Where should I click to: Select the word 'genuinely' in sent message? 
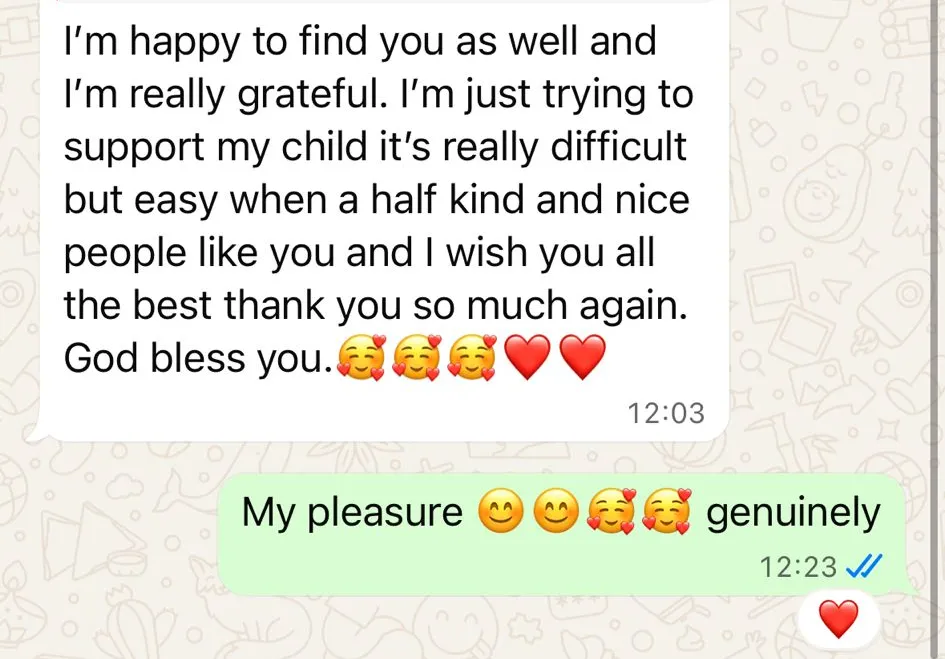tap(793, 514)
